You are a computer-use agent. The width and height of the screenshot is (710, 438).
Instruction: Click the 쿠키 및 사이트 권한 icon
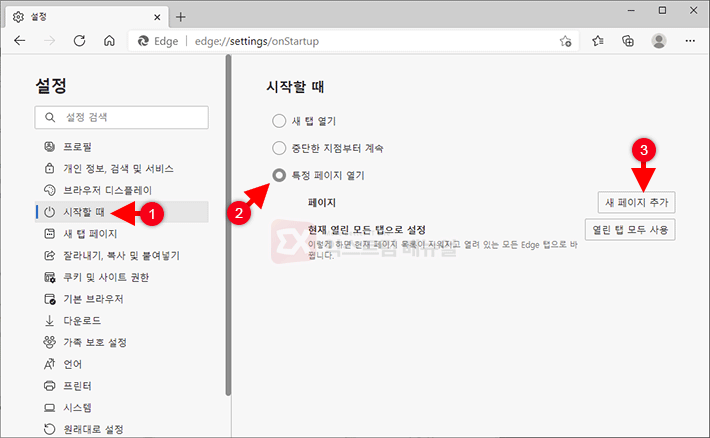(49, 277)
